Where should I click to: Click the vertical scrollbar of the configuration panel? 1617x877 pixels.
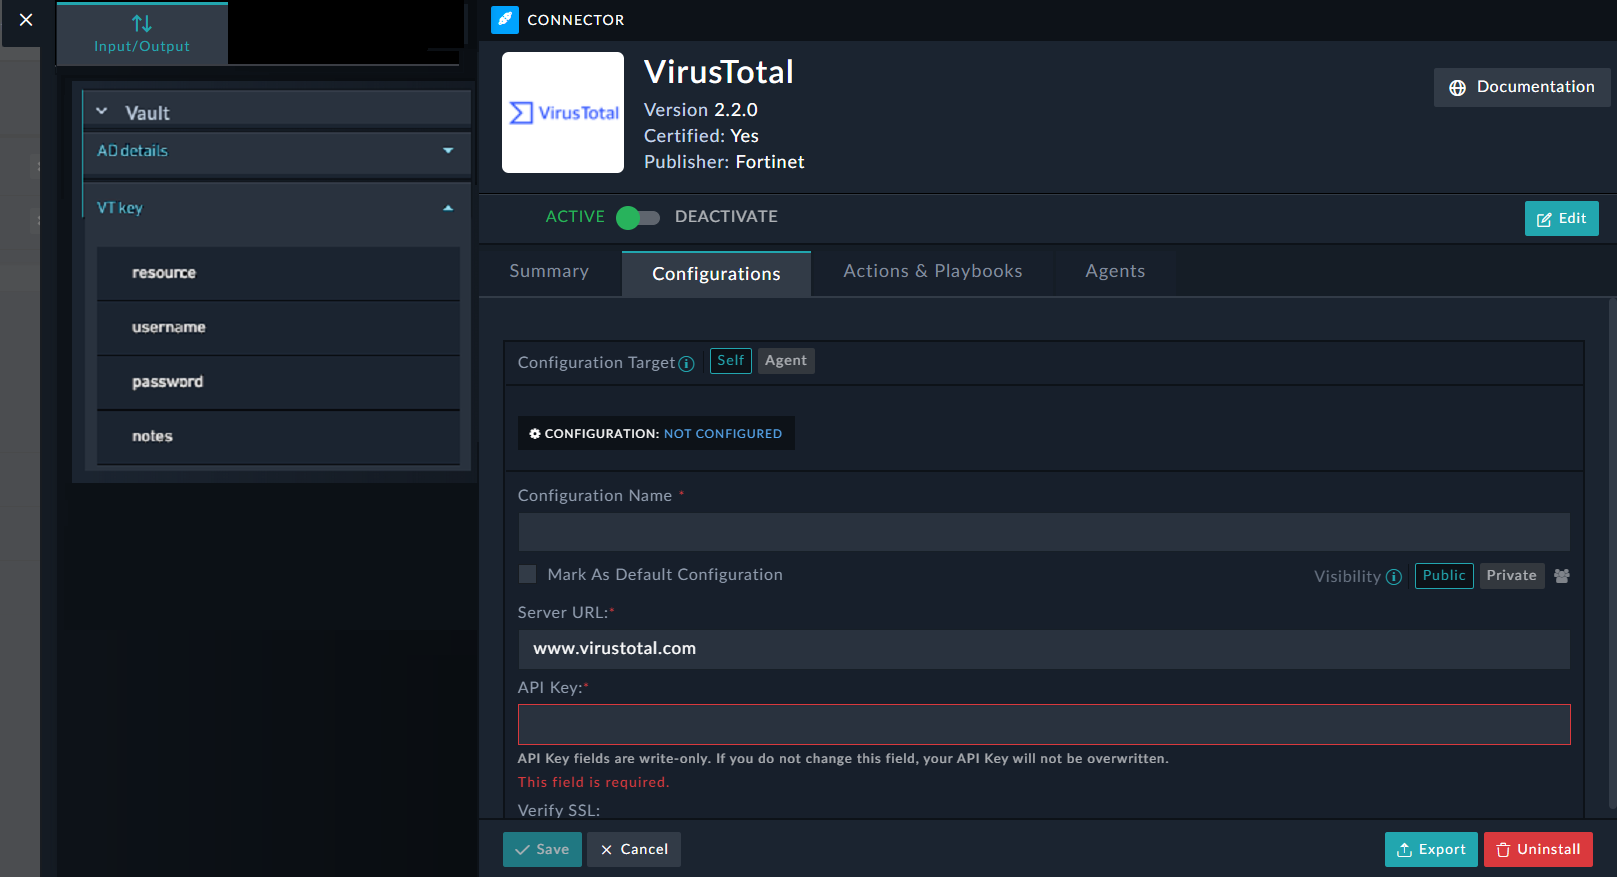click(x=1612, y=553)
